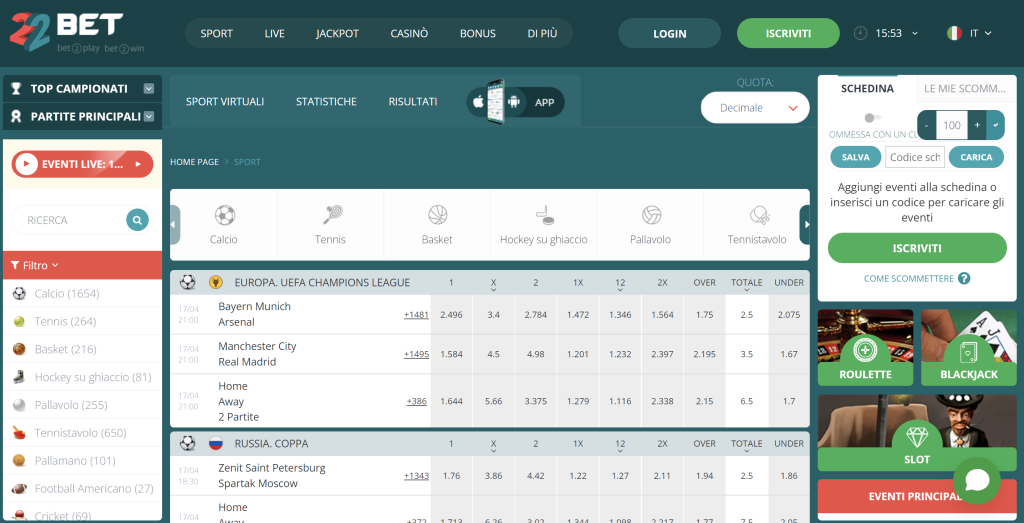This screenshot has width=1024, height=523.
Task: Click the trophy icon of UEFA Champions League
Action: tap(214, 283)
